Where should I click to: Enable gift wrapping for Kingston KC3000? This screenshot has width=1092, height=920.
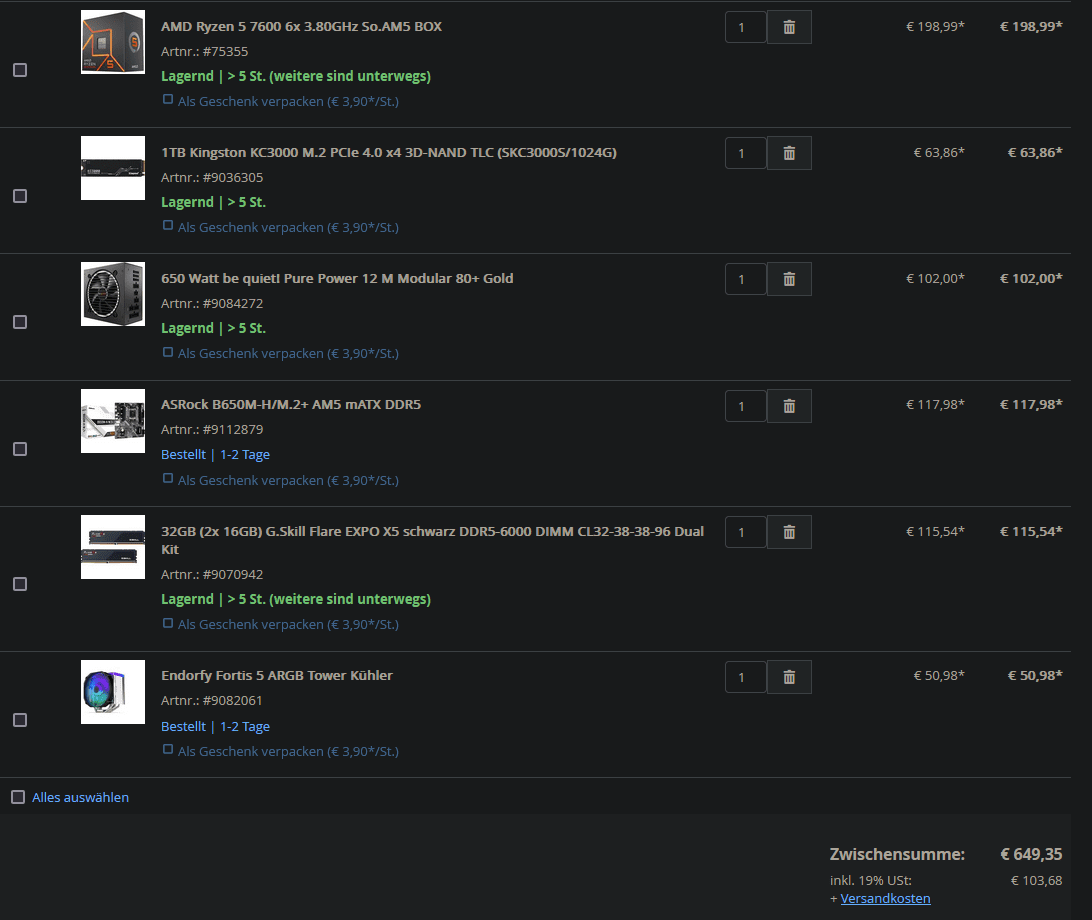168,226
